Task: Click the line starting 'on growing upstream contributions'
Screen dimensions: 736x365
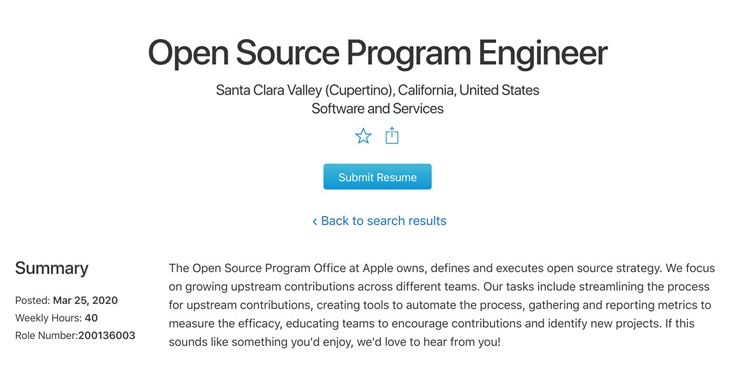Action: coord(439,287)
